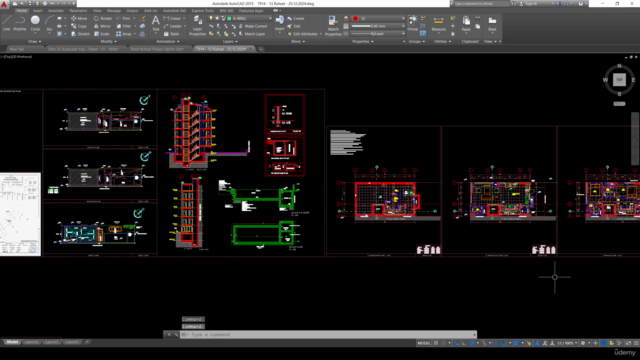Open the Manage ribbon tab
640x360 pixels.
point(114,11)
